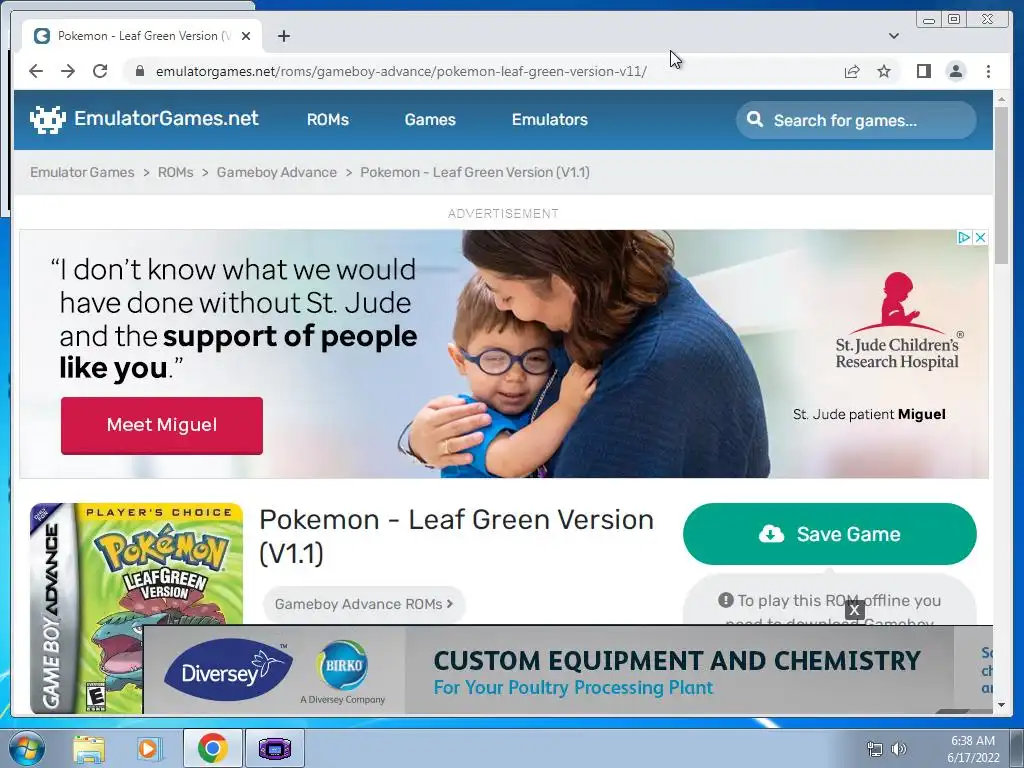Image resolution: width=1024 pixels, height=768 pixels.
Task: Open the Chrome profile menu
Action: click(x=956, y=71)
